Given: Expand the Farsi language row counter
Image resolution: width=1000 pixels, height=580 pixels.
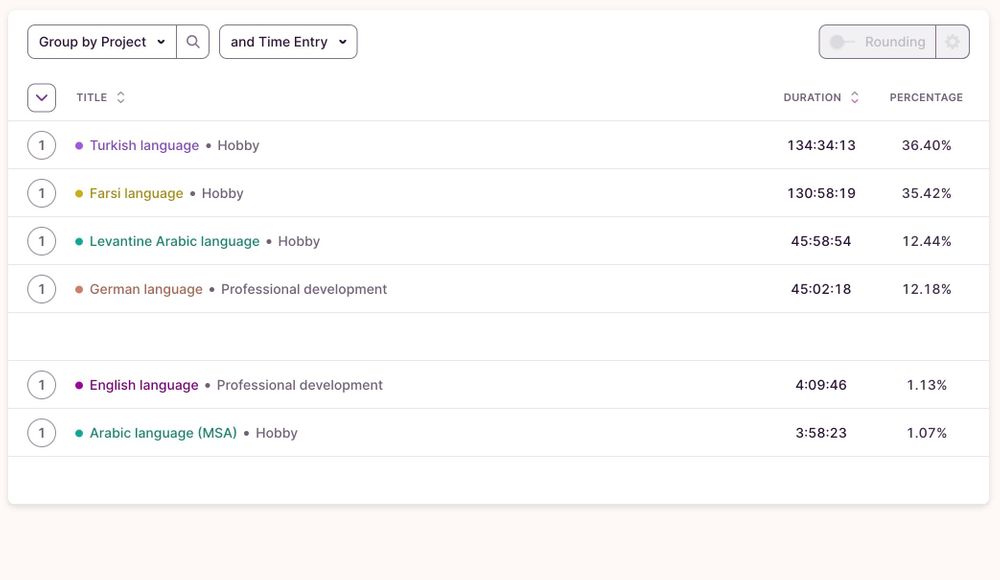Looking at the screenshot, I should [x=41, y=193].
